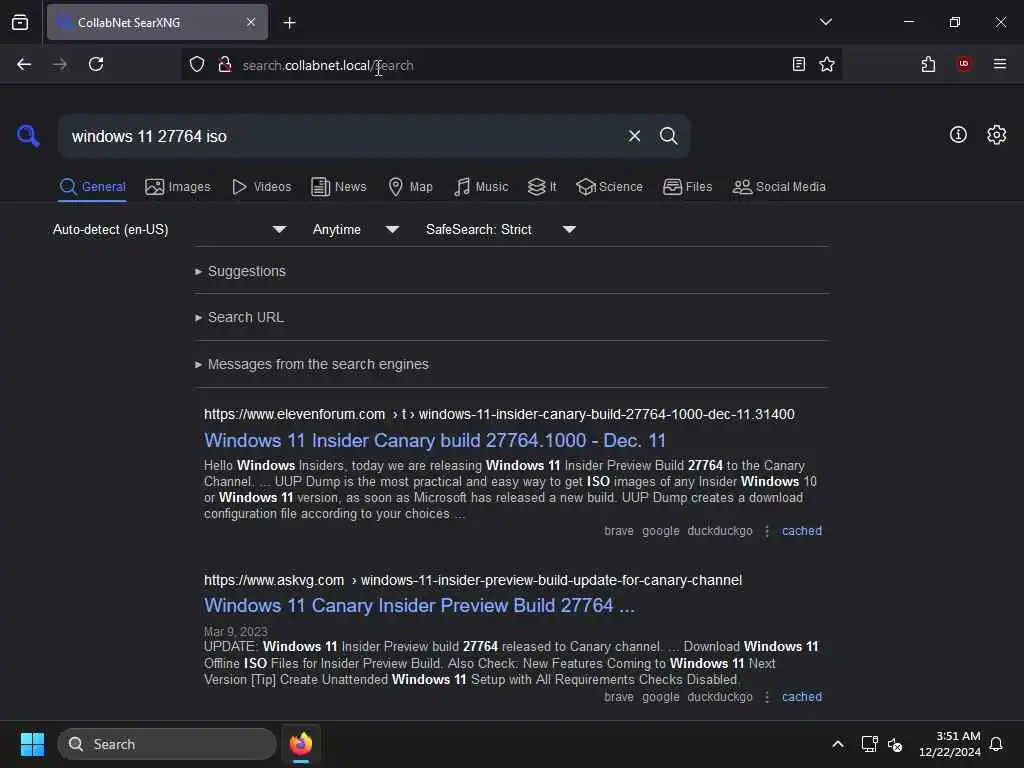Toggle reader view icon in address bar
Screen dimensions: 1024x768
[798, 64]
